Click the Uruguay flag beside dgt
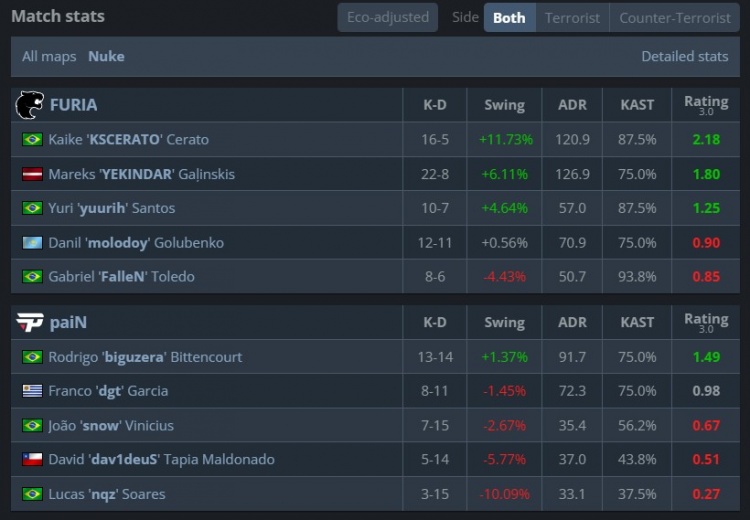Screen dimensions: 750x520 [x=32, y=391]
